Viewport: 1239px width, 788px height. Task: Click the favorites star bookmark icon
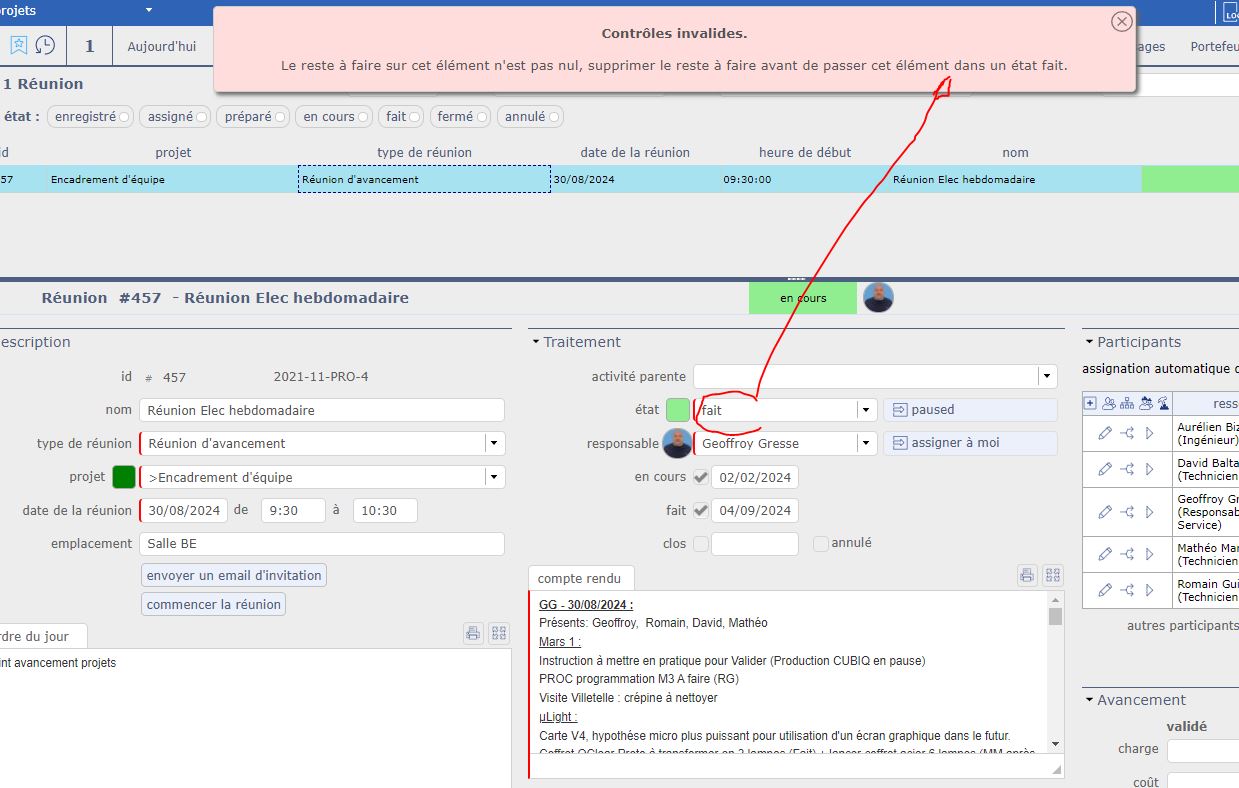click(19, 45)
